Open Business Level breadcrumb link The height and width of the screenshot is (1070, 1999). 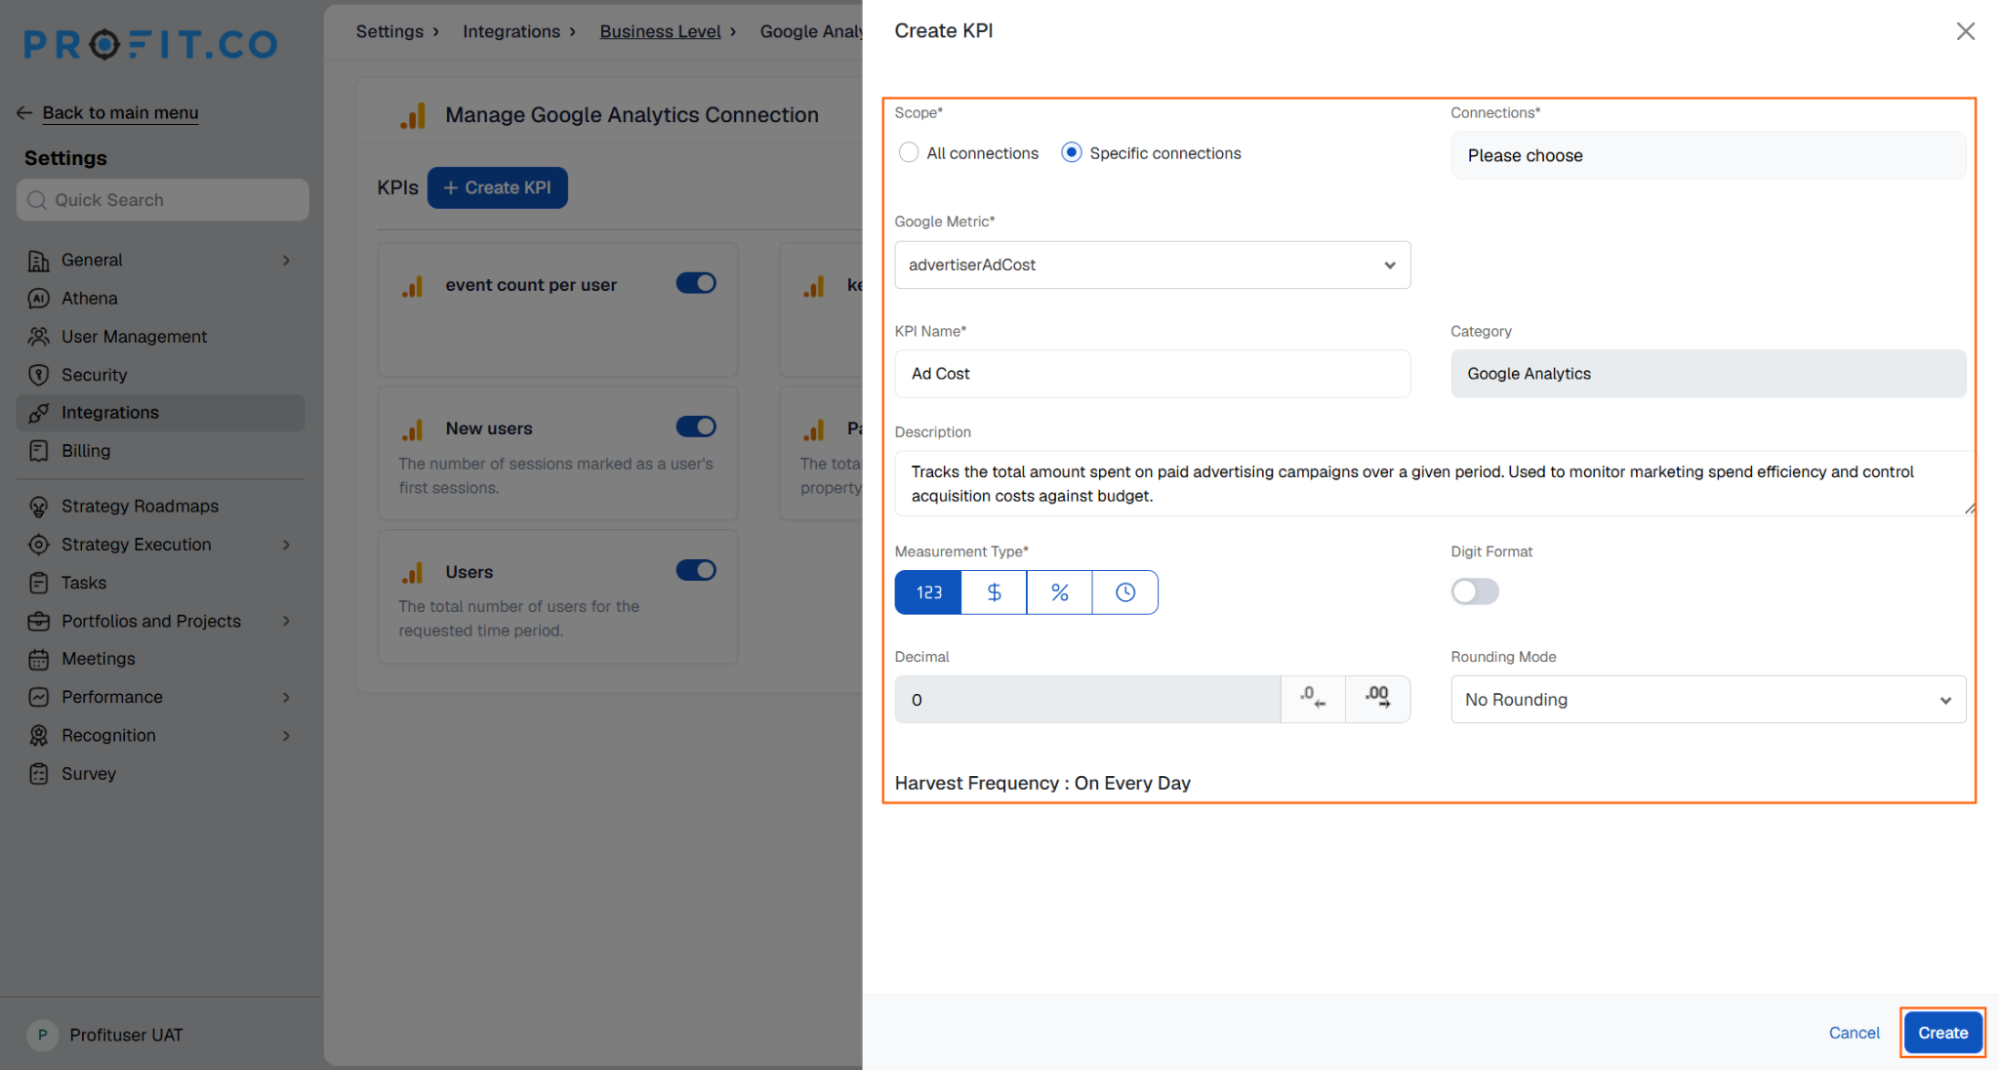click(x=660, y=31)
